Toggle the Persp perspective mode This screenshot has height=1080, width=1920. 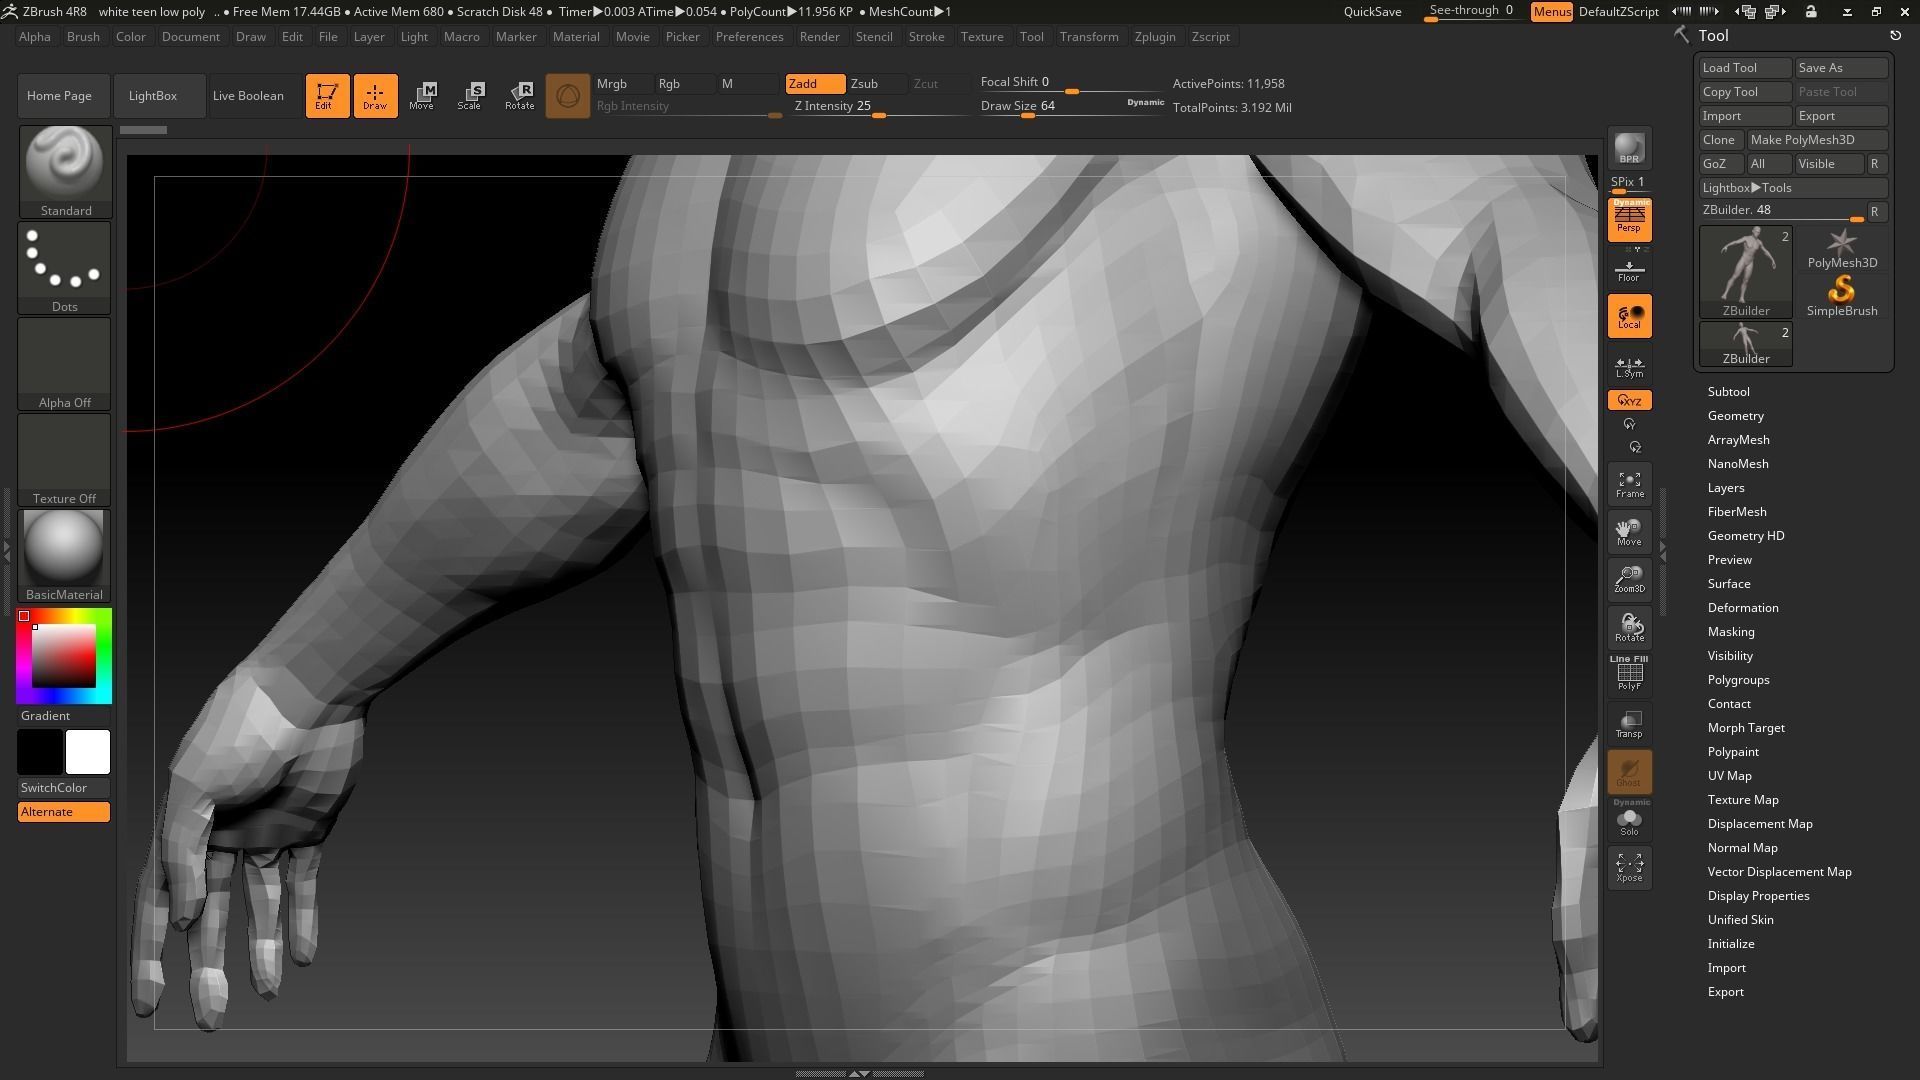pyautogui.click(x=1629, y=220)
